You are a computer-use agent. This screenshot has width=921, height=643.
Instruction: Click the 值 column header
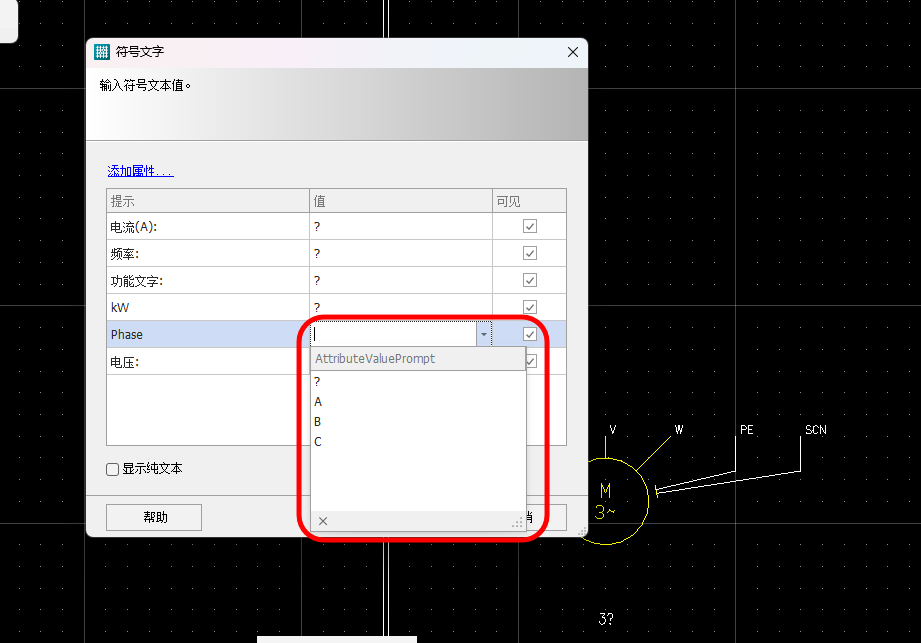[x=400, y=201]
